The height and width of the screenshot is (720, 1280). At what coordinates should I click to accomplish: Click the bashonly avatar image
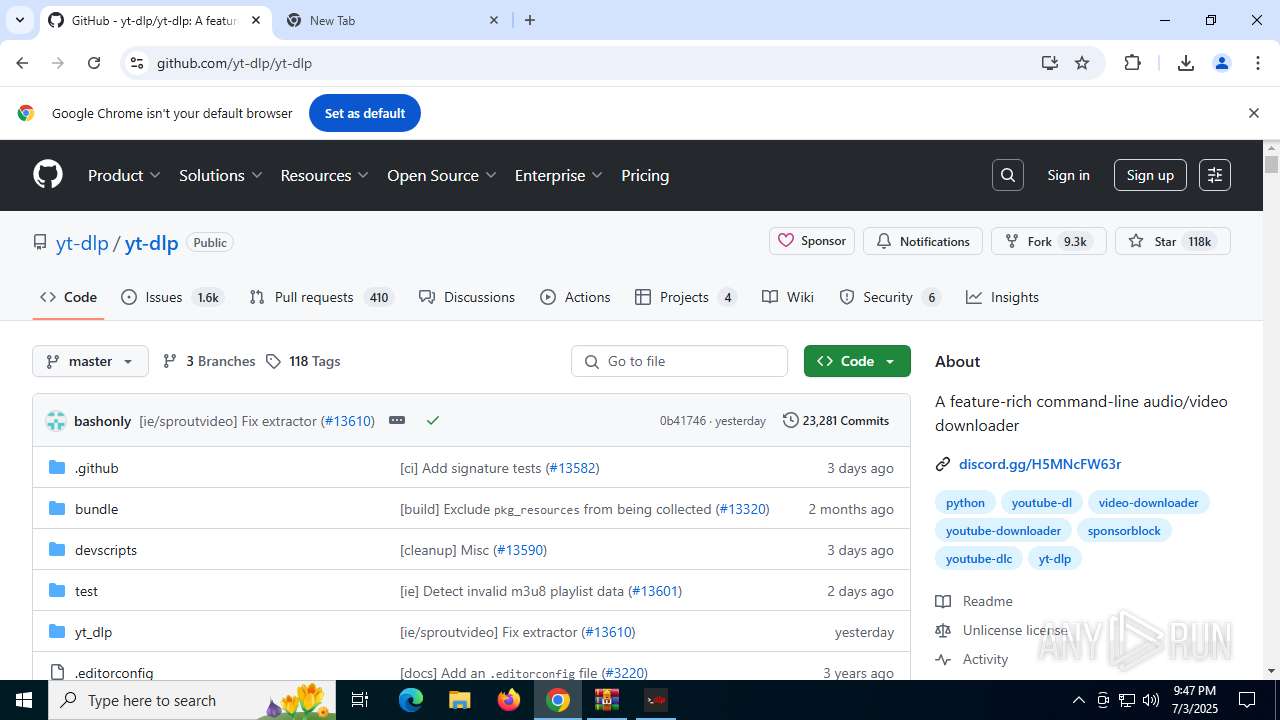pyautogui.click(x=56, y=421)
